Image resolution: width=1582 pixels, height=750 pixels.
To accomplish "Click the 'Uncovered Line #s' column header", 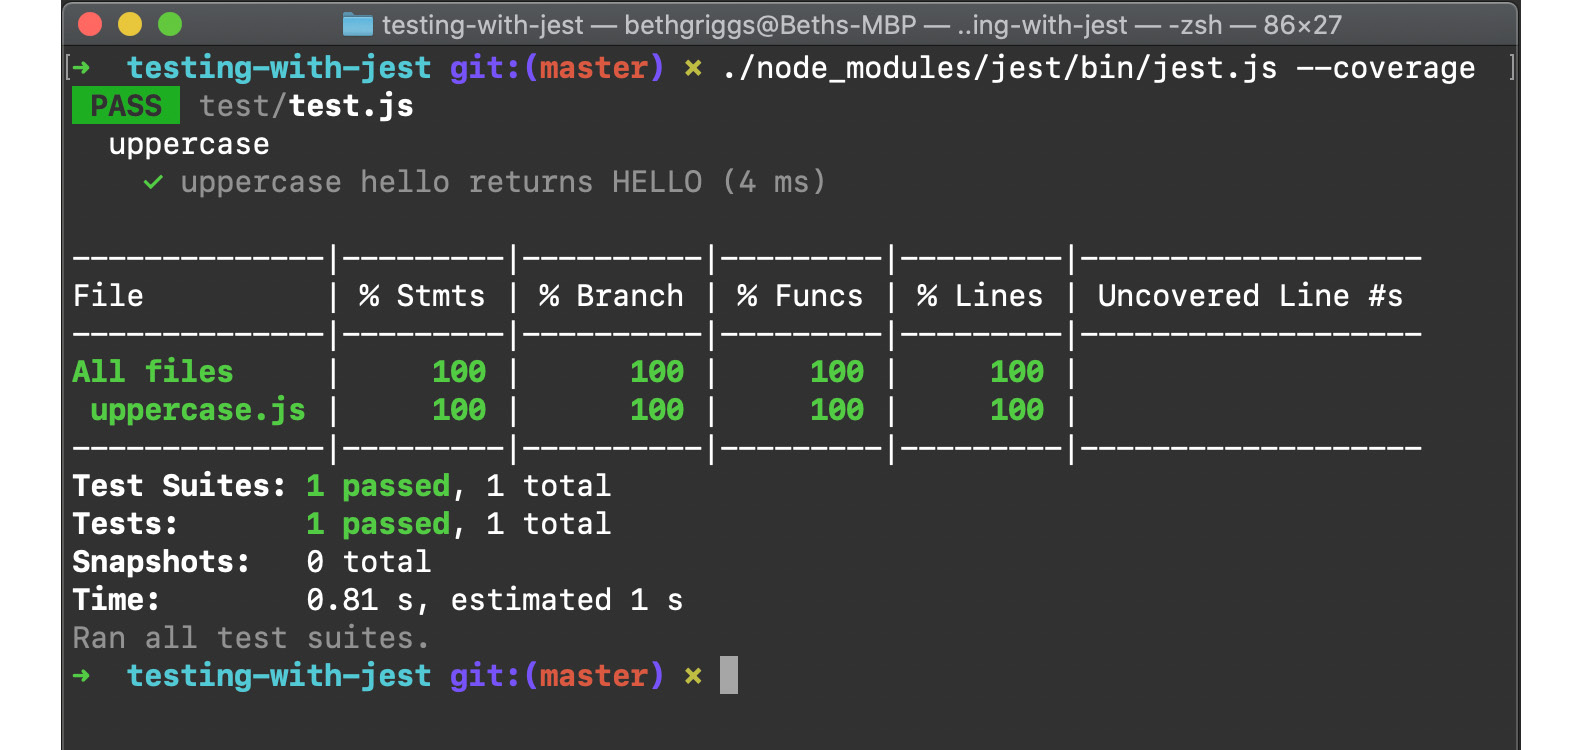I will coord(1250,296).
